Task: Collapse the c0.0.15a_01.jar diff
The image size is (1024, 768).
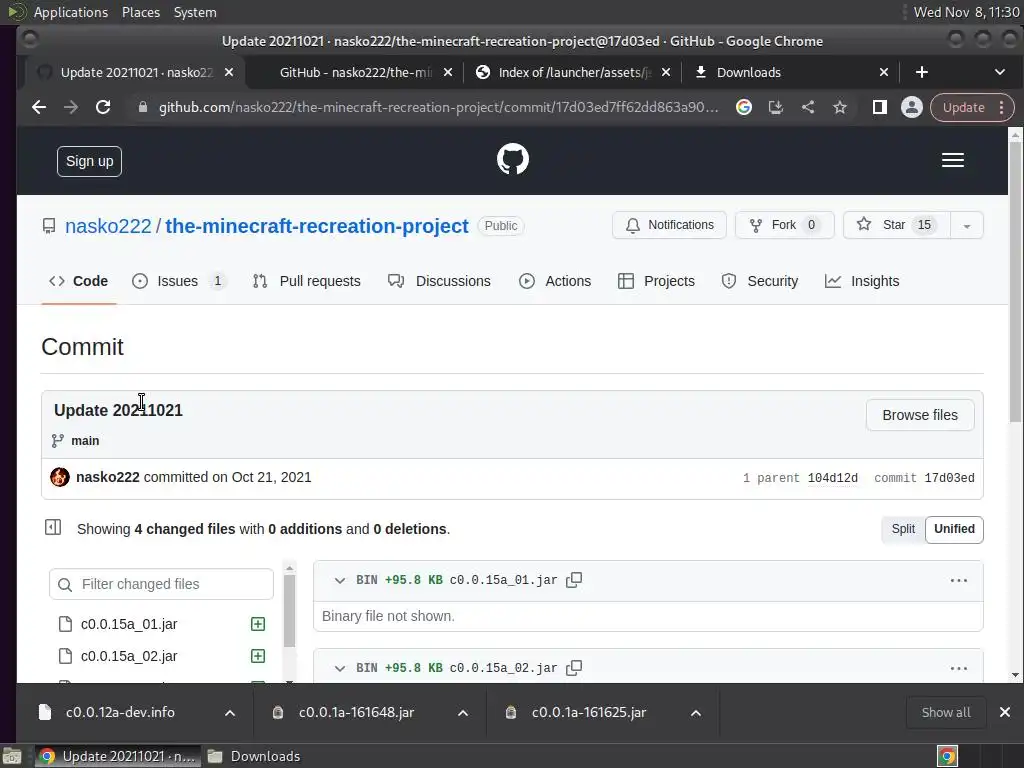Action: (340, 581)
